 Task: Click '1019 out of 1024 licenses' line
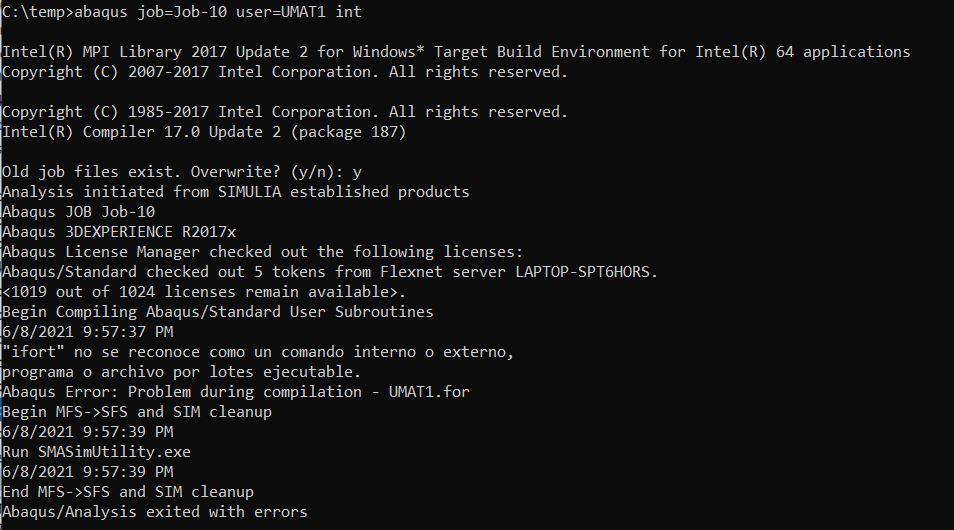coord(204,292)
